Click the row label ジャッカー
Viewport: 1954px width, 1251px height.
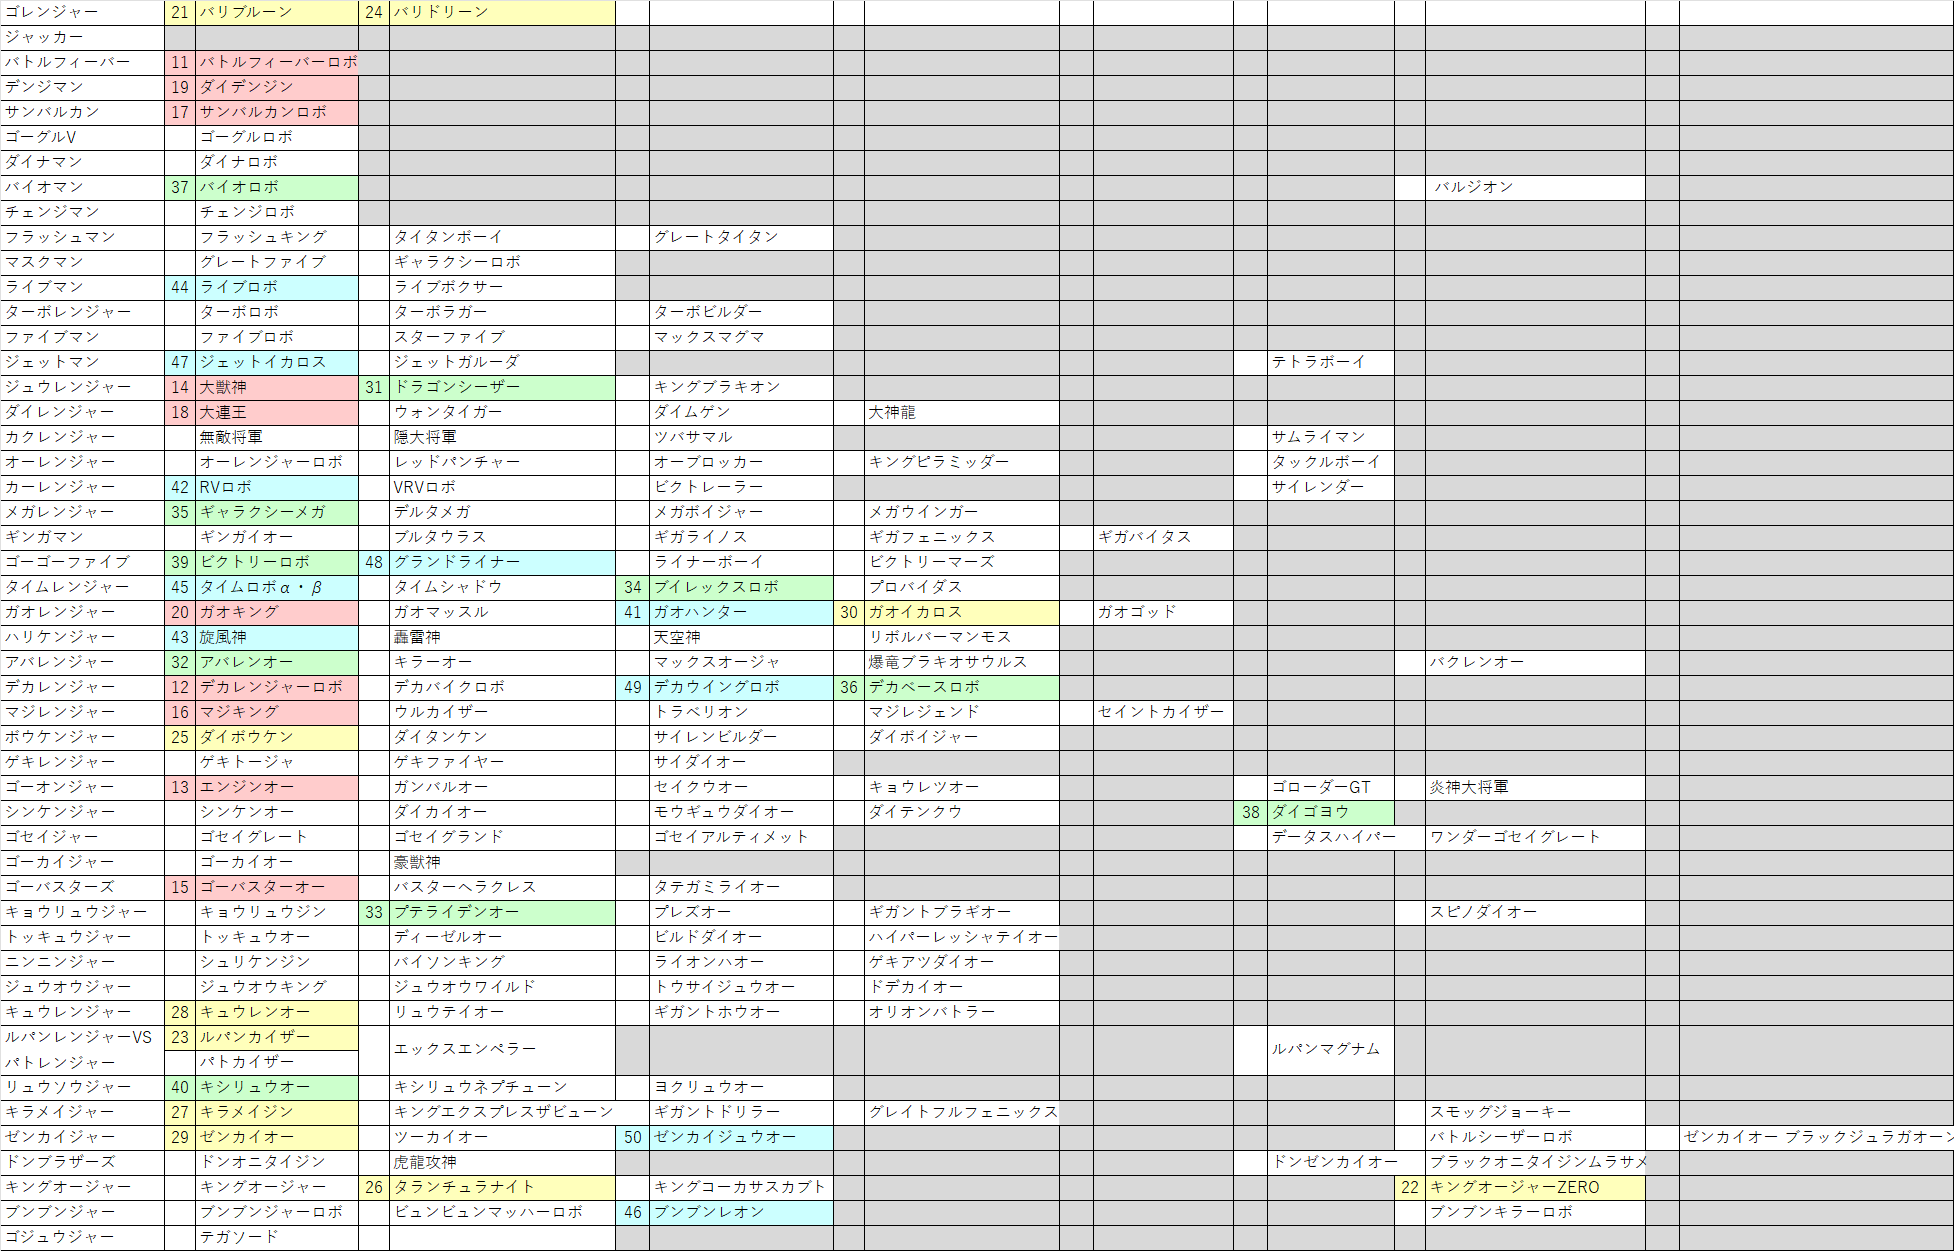point(82,37)
